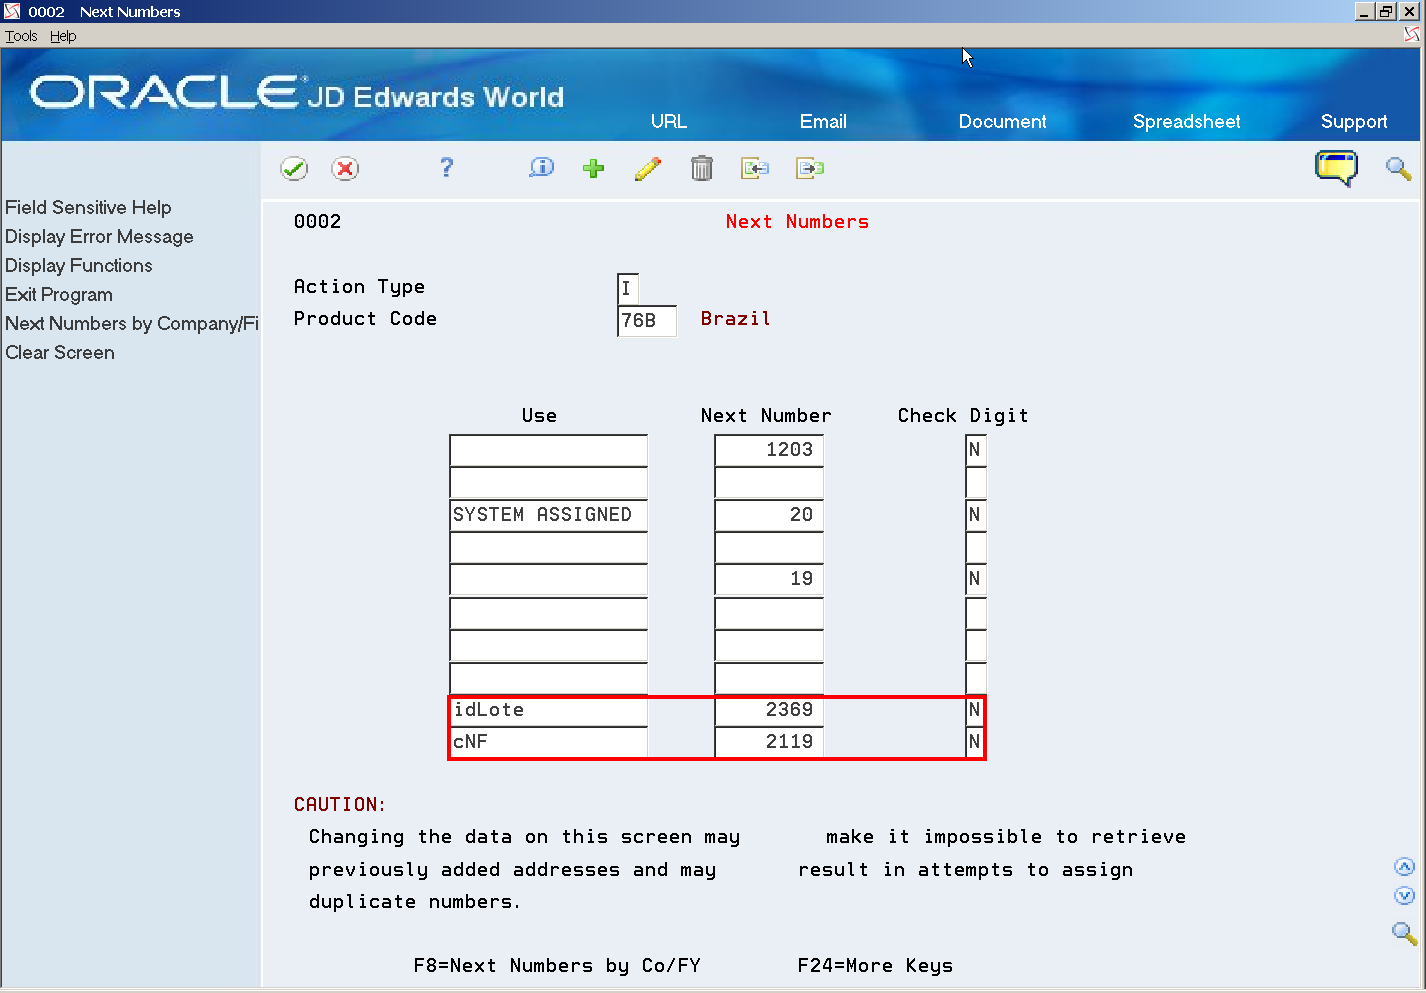The width and height of the screenshot is (1426, 993).
Task: Click the green plus Add icon
Action: pyautogui.click(x=594, y=168)
